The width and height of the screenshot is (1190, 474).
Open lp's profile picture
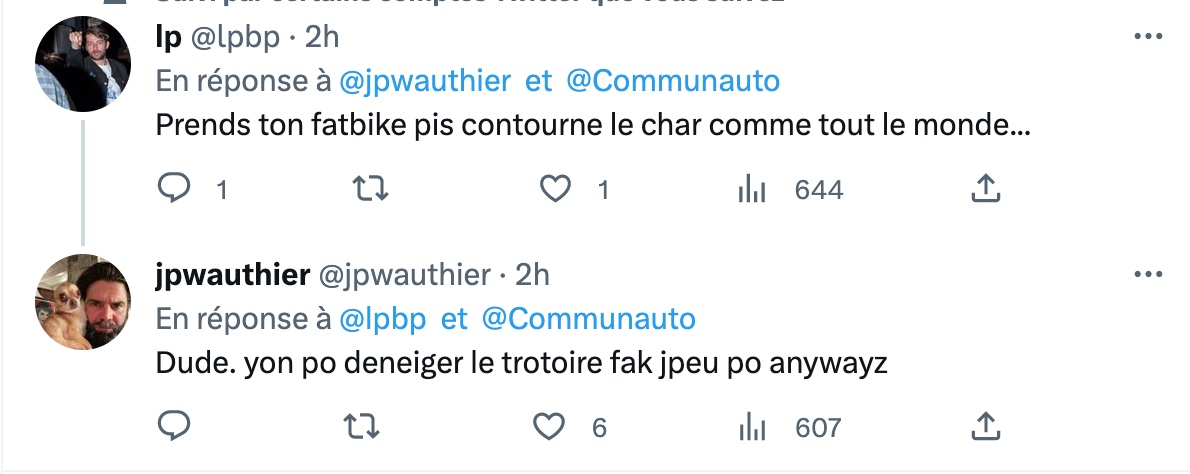tap(83, 64)
